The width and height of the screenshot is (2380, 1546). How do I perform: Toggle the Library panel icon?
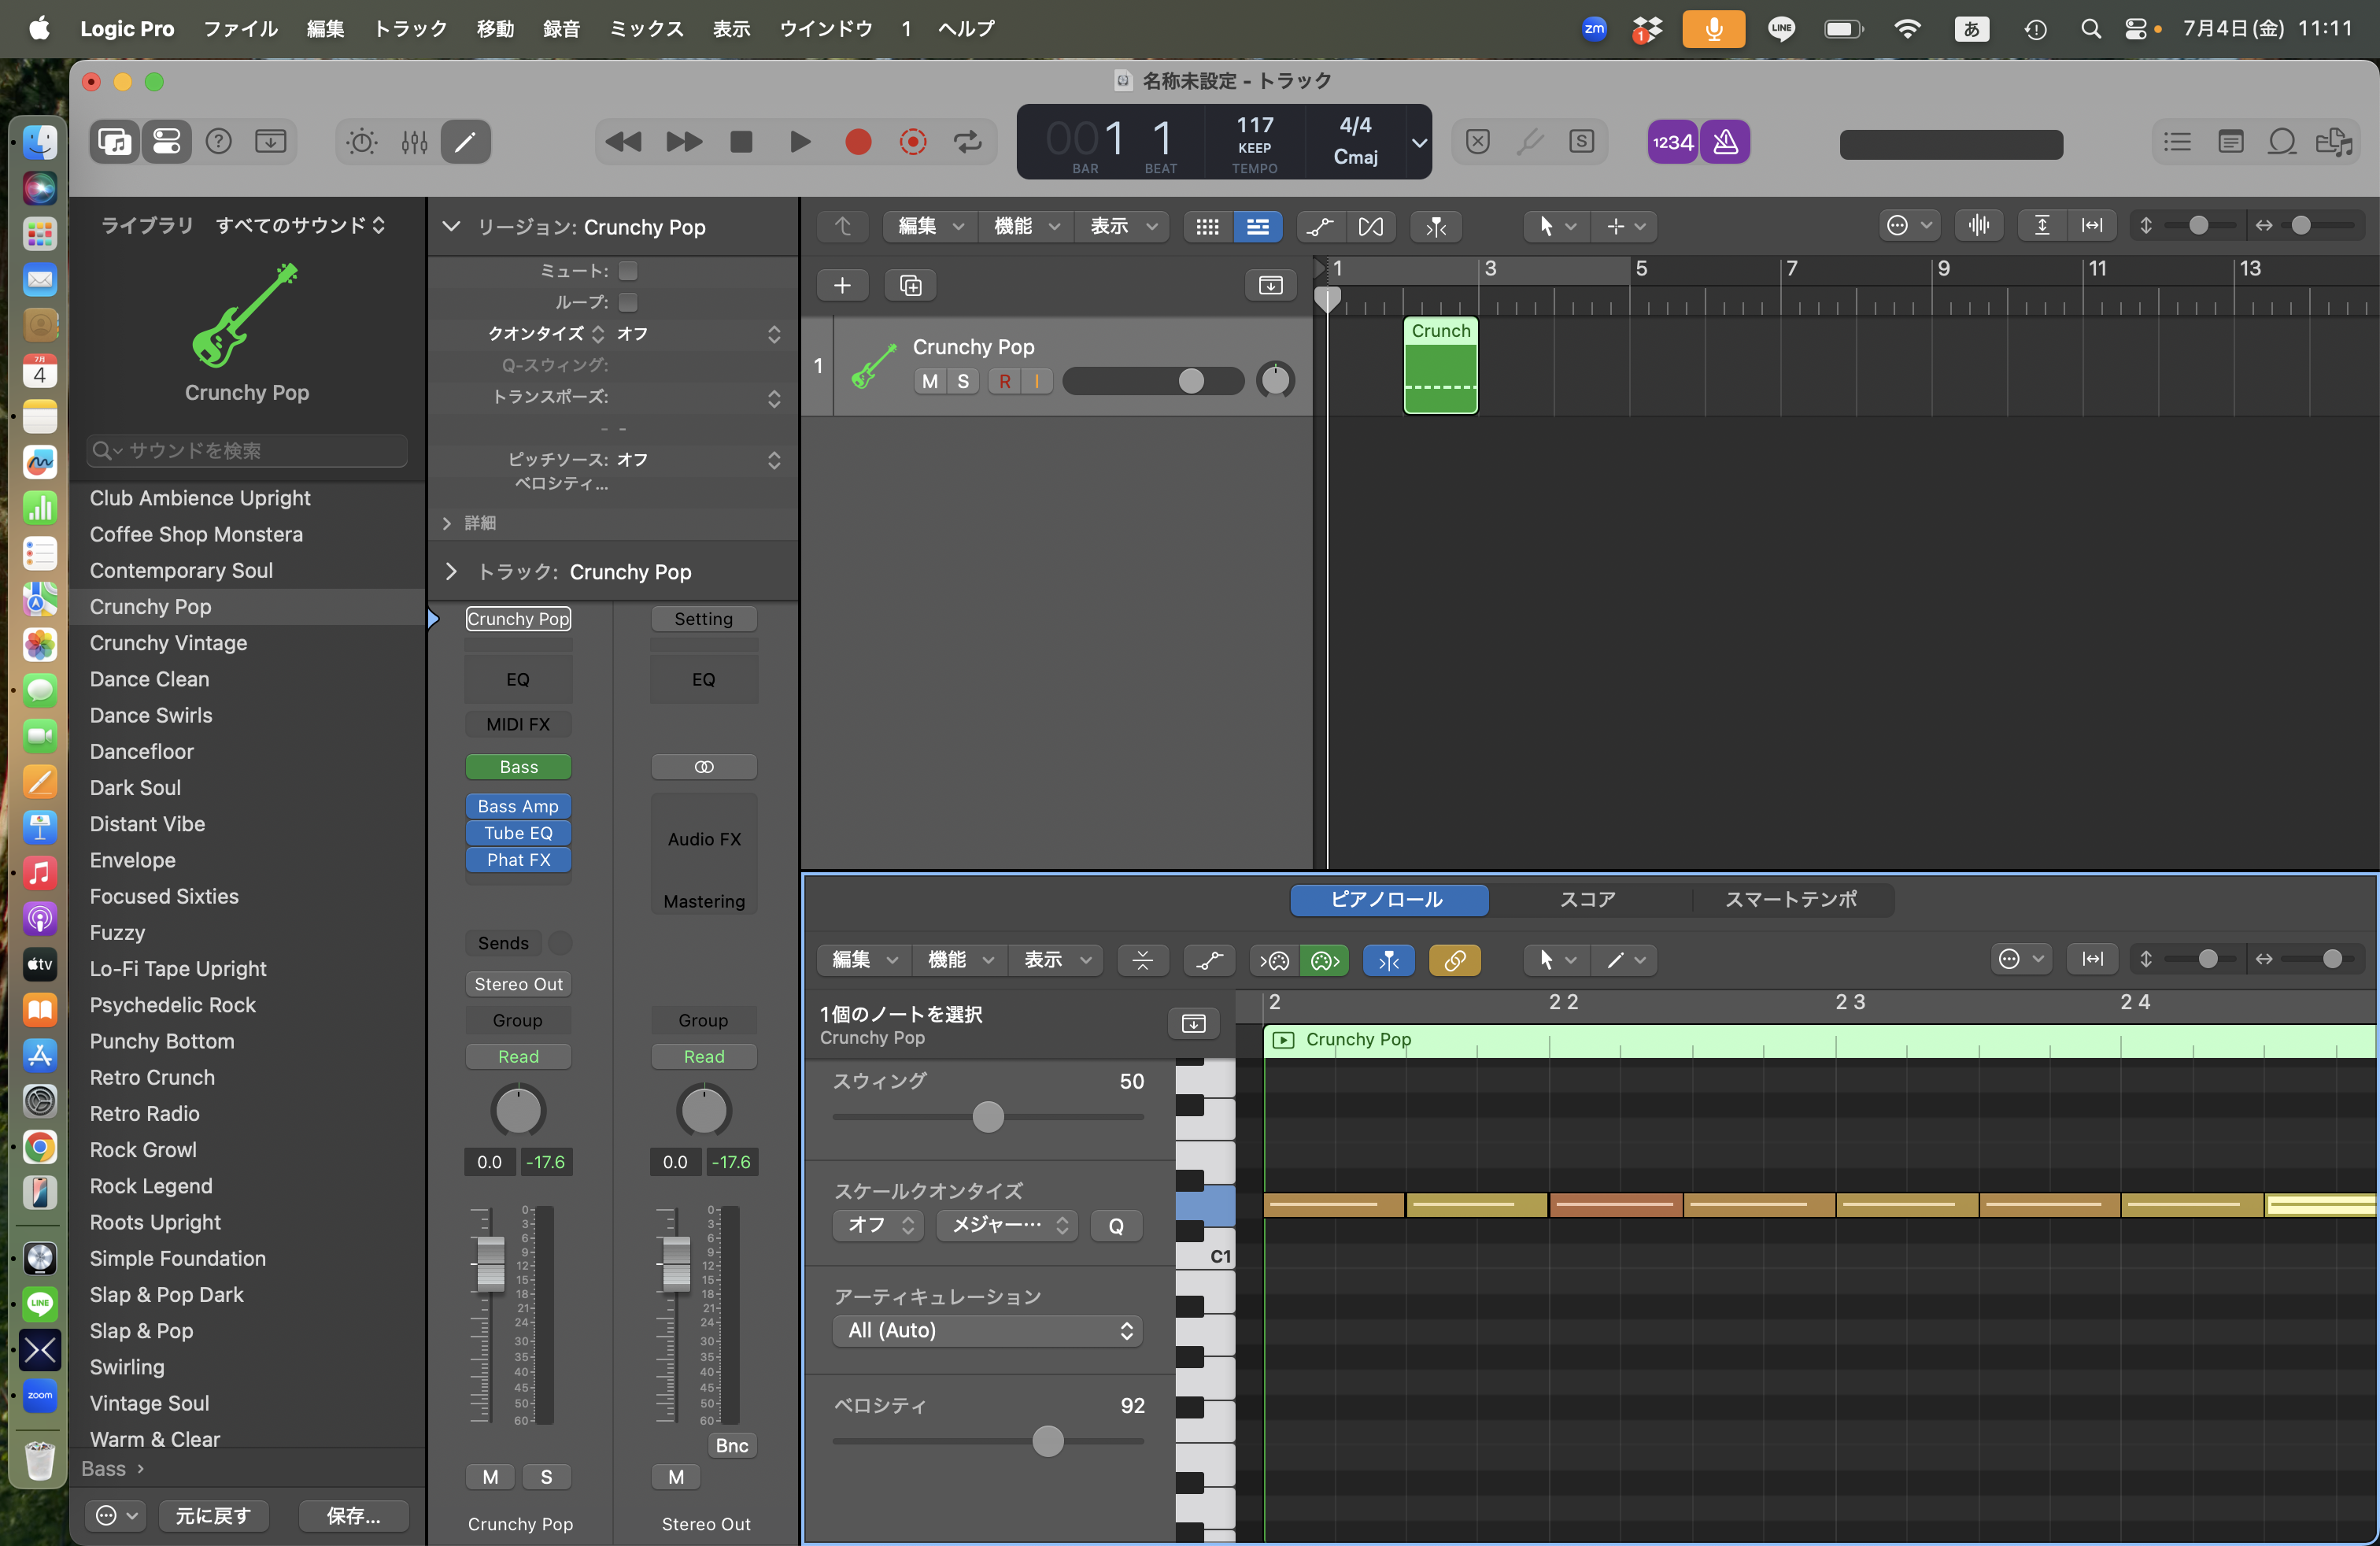(114, 141)
